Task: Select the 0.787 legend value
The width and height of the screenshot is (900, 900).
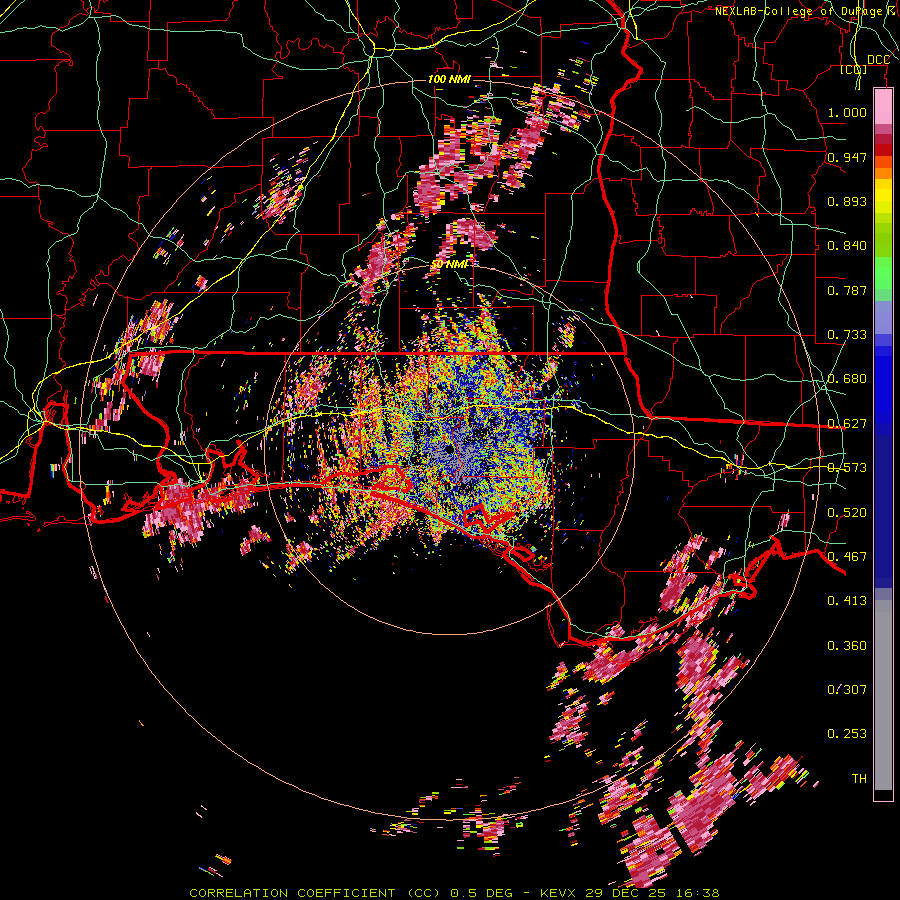Action: [x=847, y=290]
